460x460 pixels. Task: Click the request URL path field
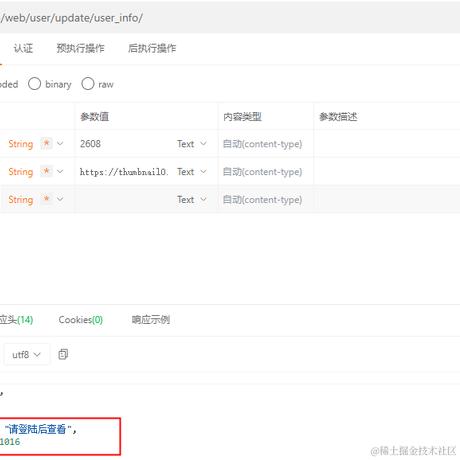[x=230, y=18]
